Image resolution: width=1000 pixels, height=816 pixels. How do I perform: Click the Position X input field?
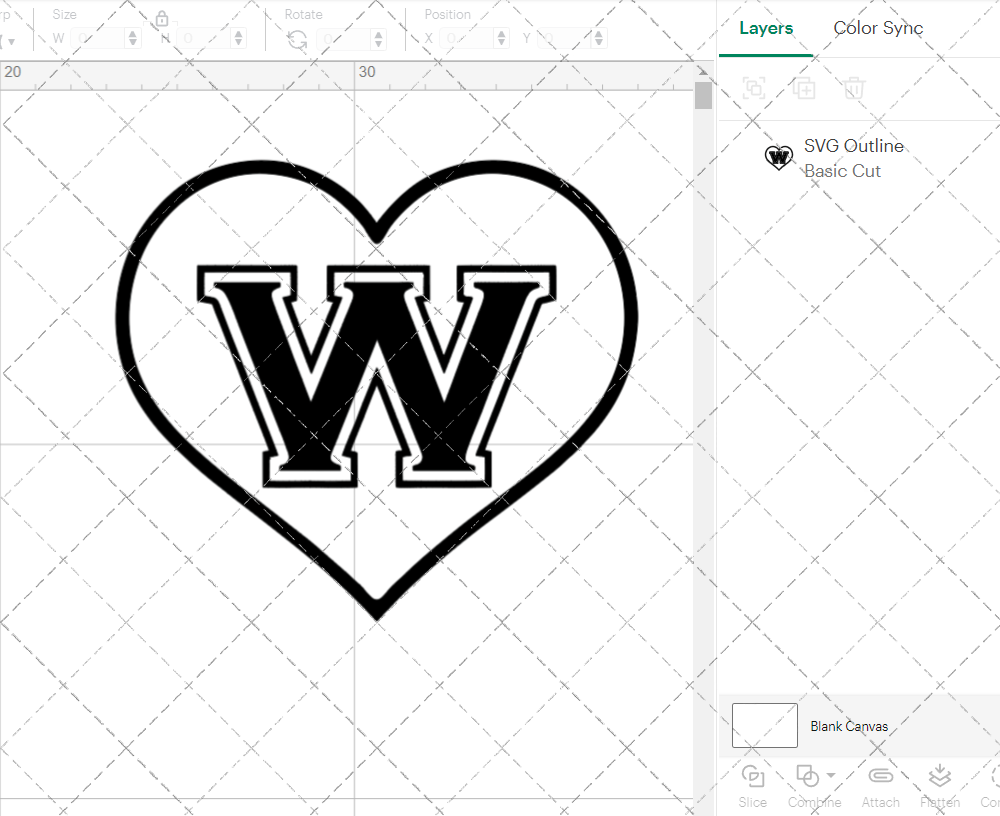[x=467, y=38]
